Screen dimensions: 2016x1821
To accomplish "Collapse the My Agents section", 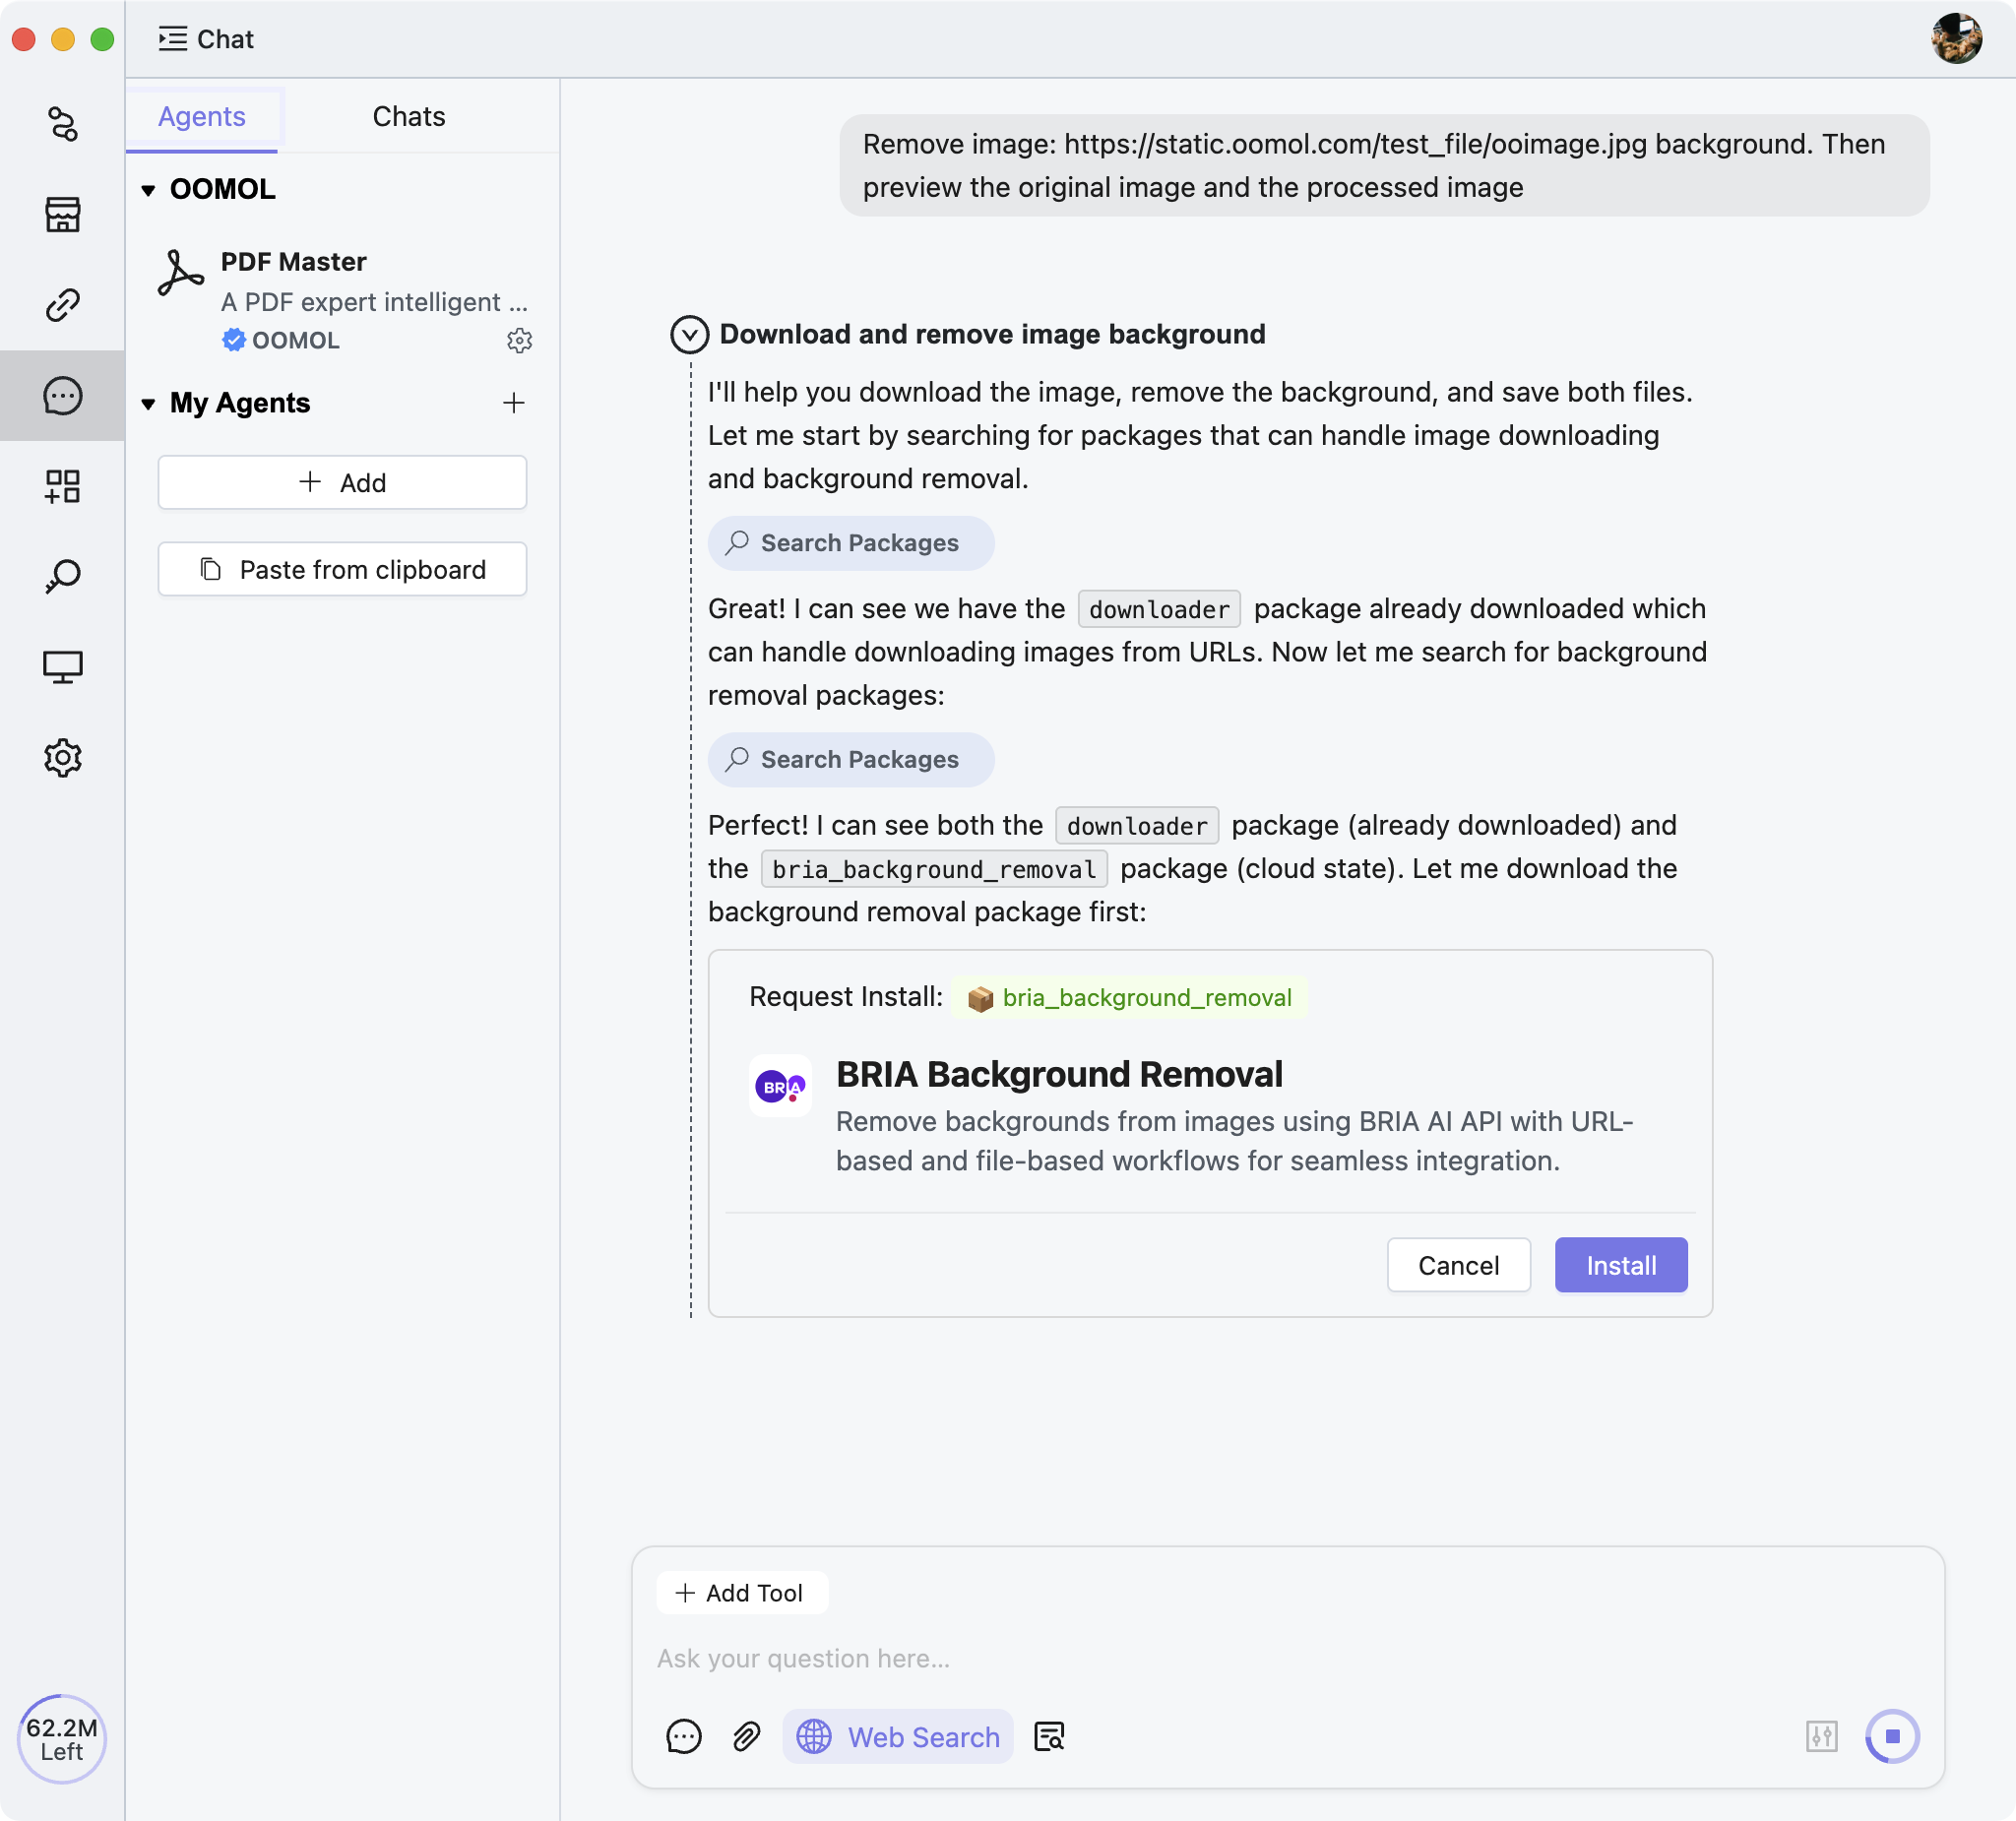I will pyautogui.click(x=148, y=404).
